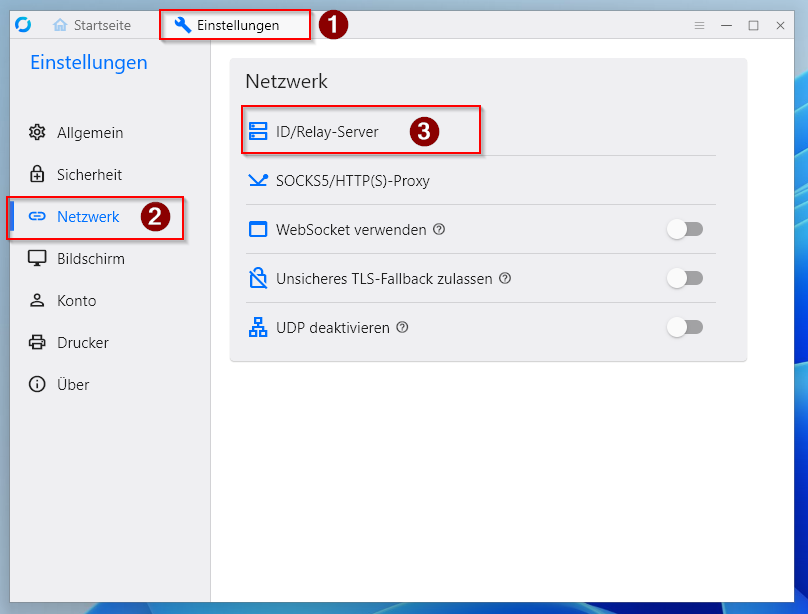Viewport: 808px width, 614px height.
Task: Toggle Unsicheres TLS-Fallback zulassen switch
Action: (685, 278)
